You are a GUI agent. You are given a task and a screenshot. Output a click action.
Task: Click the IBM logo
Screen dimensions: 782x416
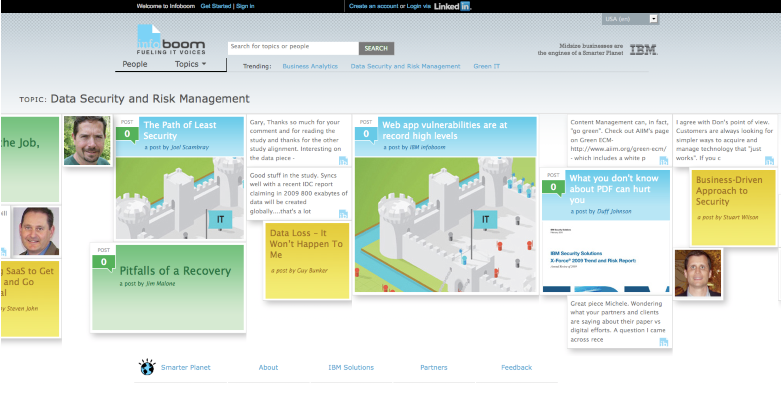click(643, 50)
